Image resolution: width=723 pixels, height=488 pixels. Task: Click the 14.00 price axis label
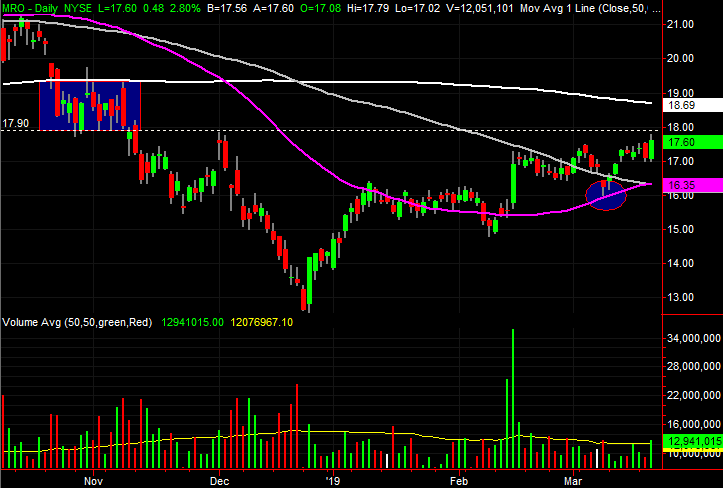681,263
